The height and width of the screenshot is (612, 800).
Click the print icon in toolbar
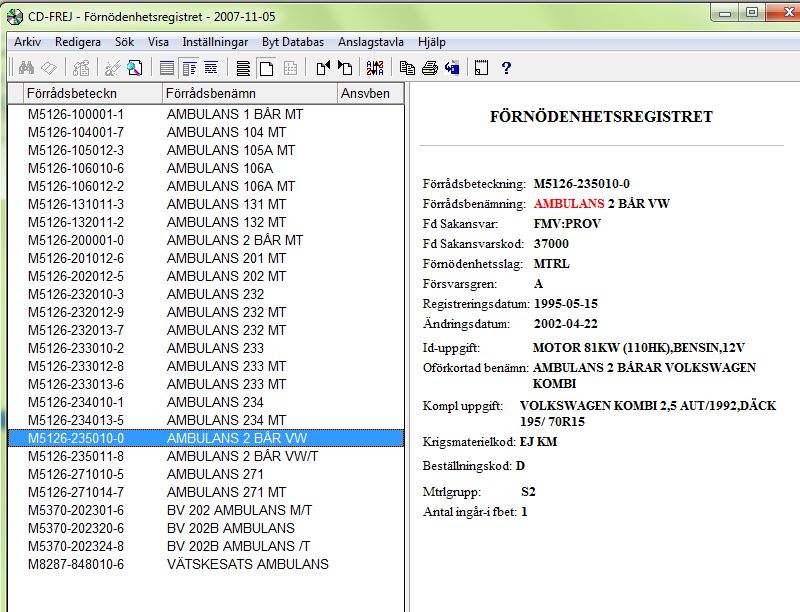pos(429,68)
